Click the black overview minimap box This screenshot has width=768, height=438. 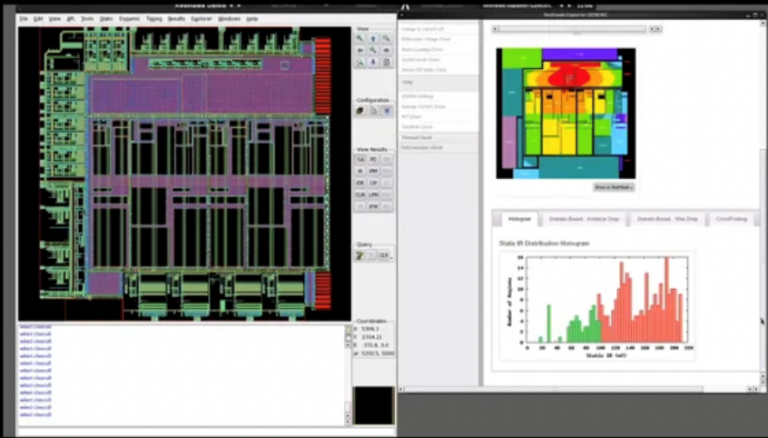(373, 405)
